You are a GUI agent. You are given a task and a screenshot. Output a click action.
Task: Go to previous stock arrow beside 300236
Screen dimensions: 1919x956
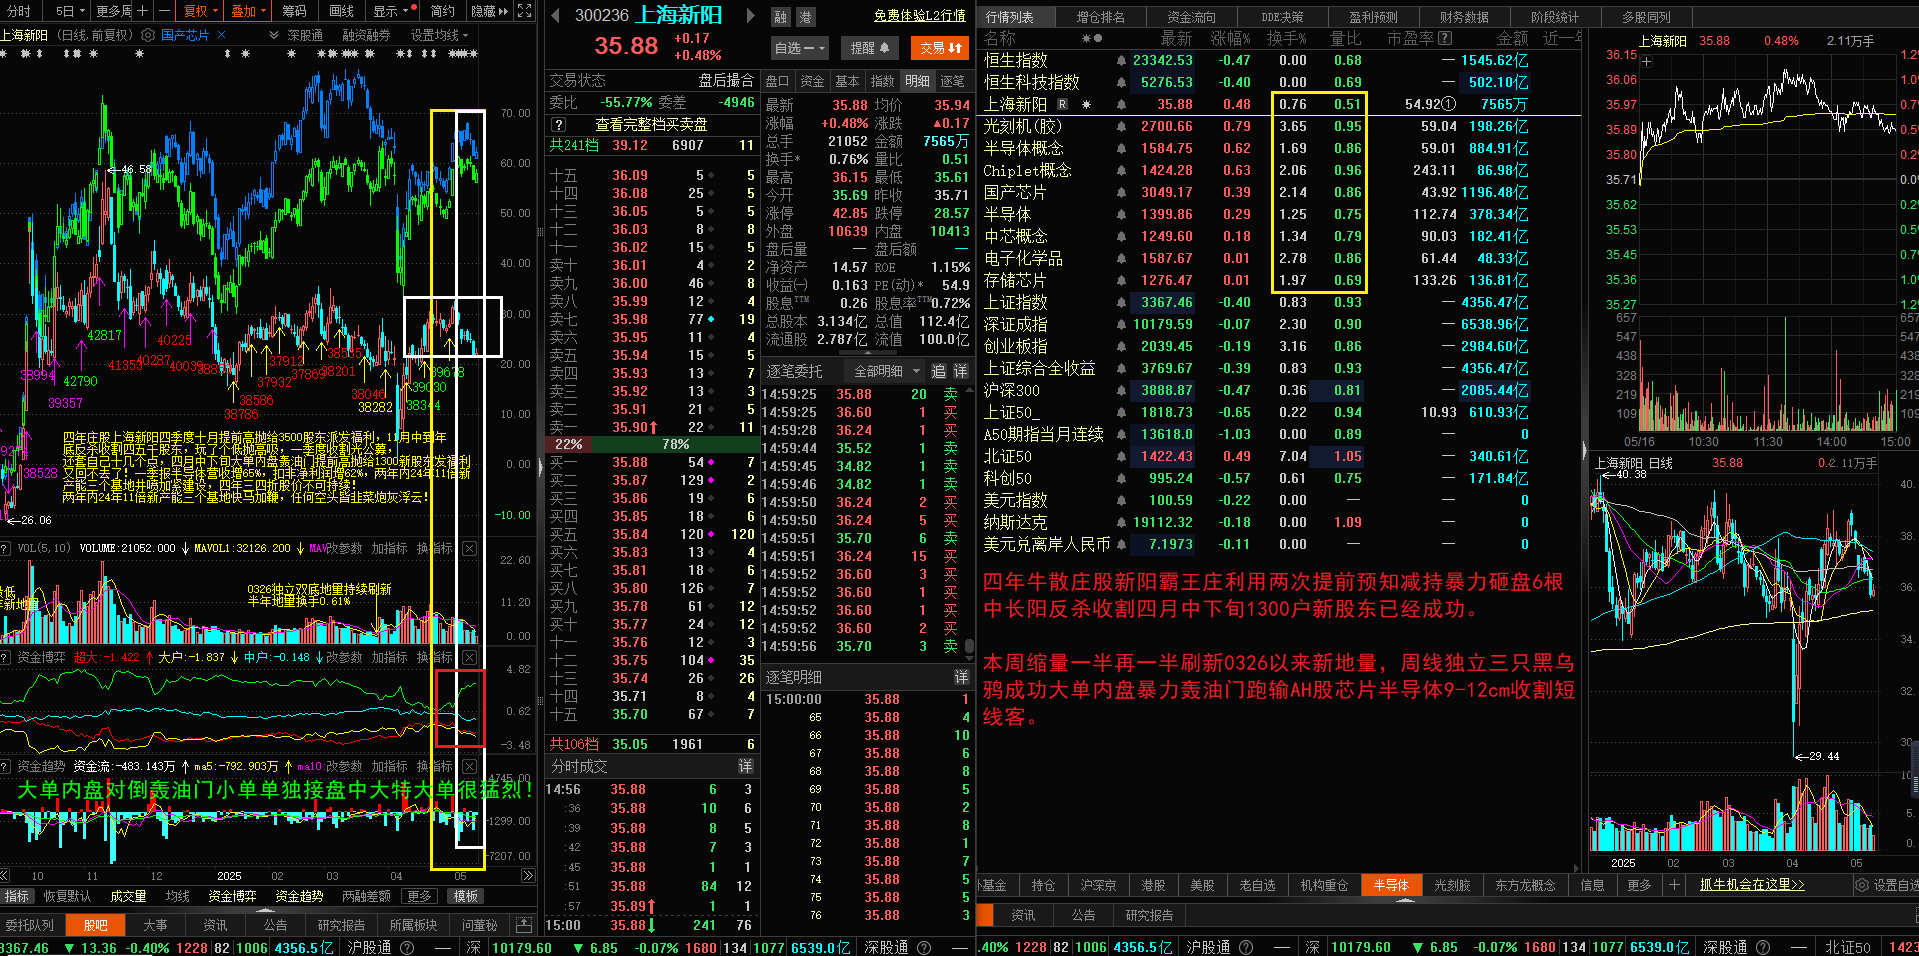point(557,15)
